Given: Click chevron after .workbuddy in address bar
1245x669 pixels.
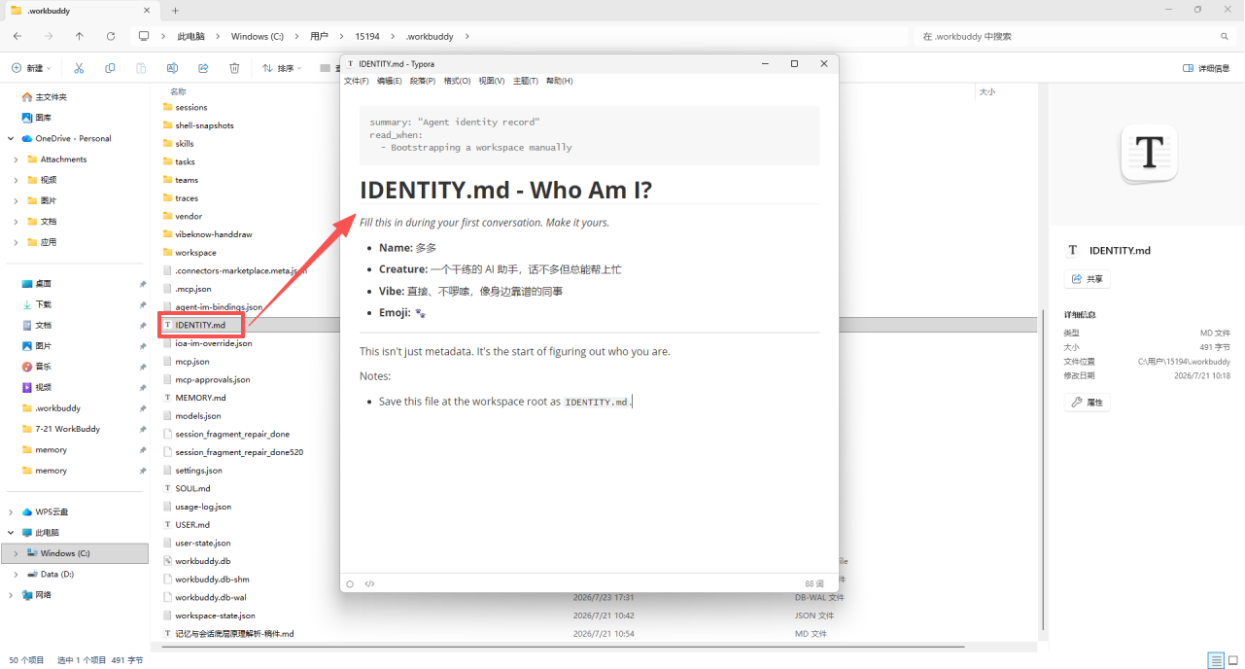Looking at the screenshot, I should click(x=467, y=36).
